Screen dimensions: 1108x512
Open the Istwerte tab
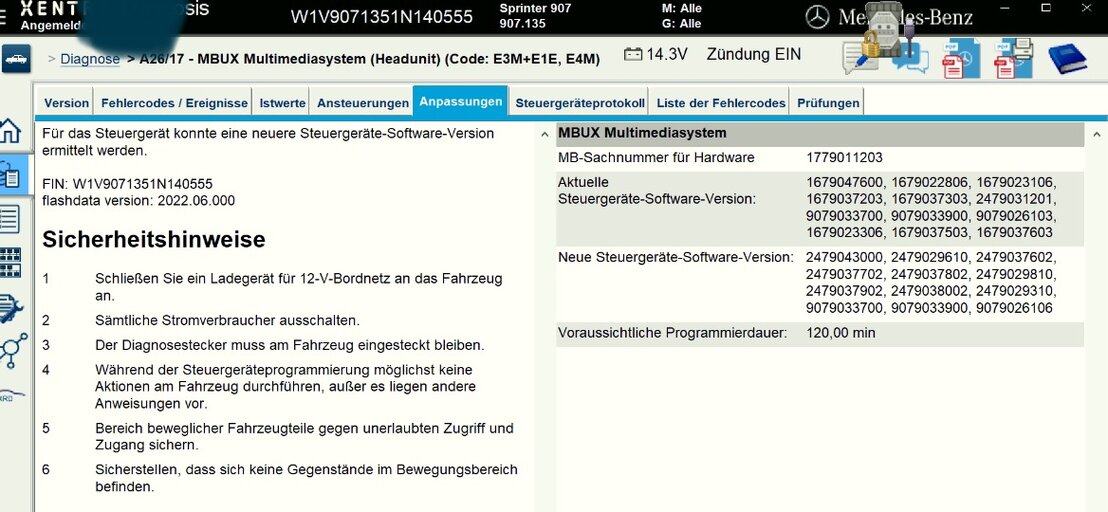[x=283, y=103]
